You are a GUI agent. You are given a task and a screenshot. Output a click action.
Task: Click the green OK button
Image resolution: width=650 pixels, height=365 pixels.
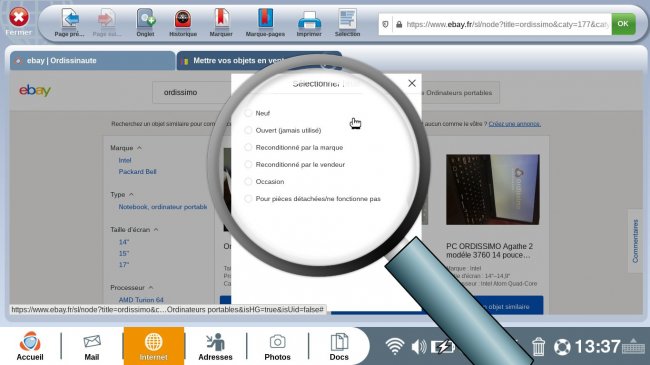(x=623, y=24)
